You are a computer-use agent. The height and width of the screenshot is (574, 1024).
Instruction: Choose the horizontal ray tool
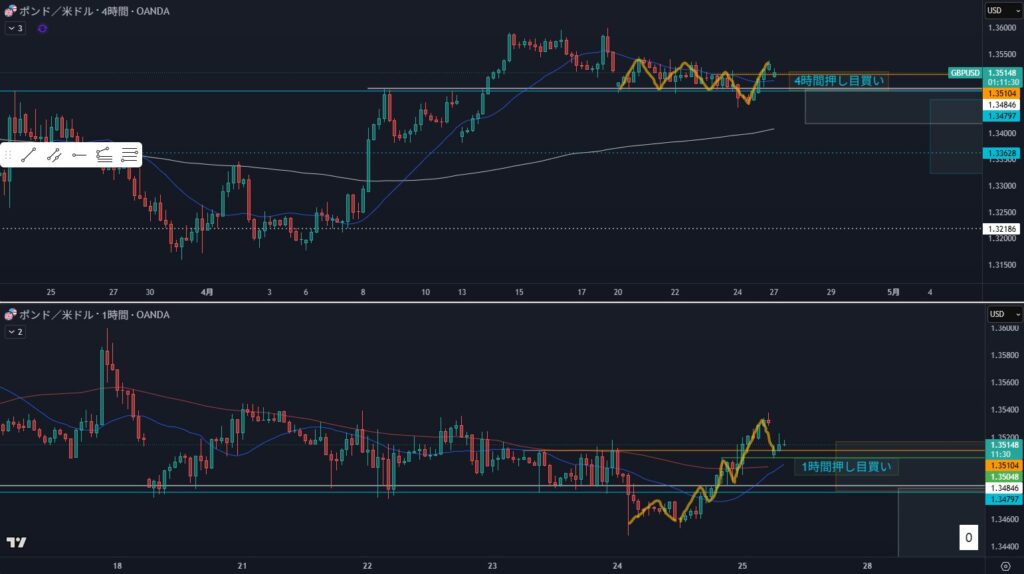79,154
